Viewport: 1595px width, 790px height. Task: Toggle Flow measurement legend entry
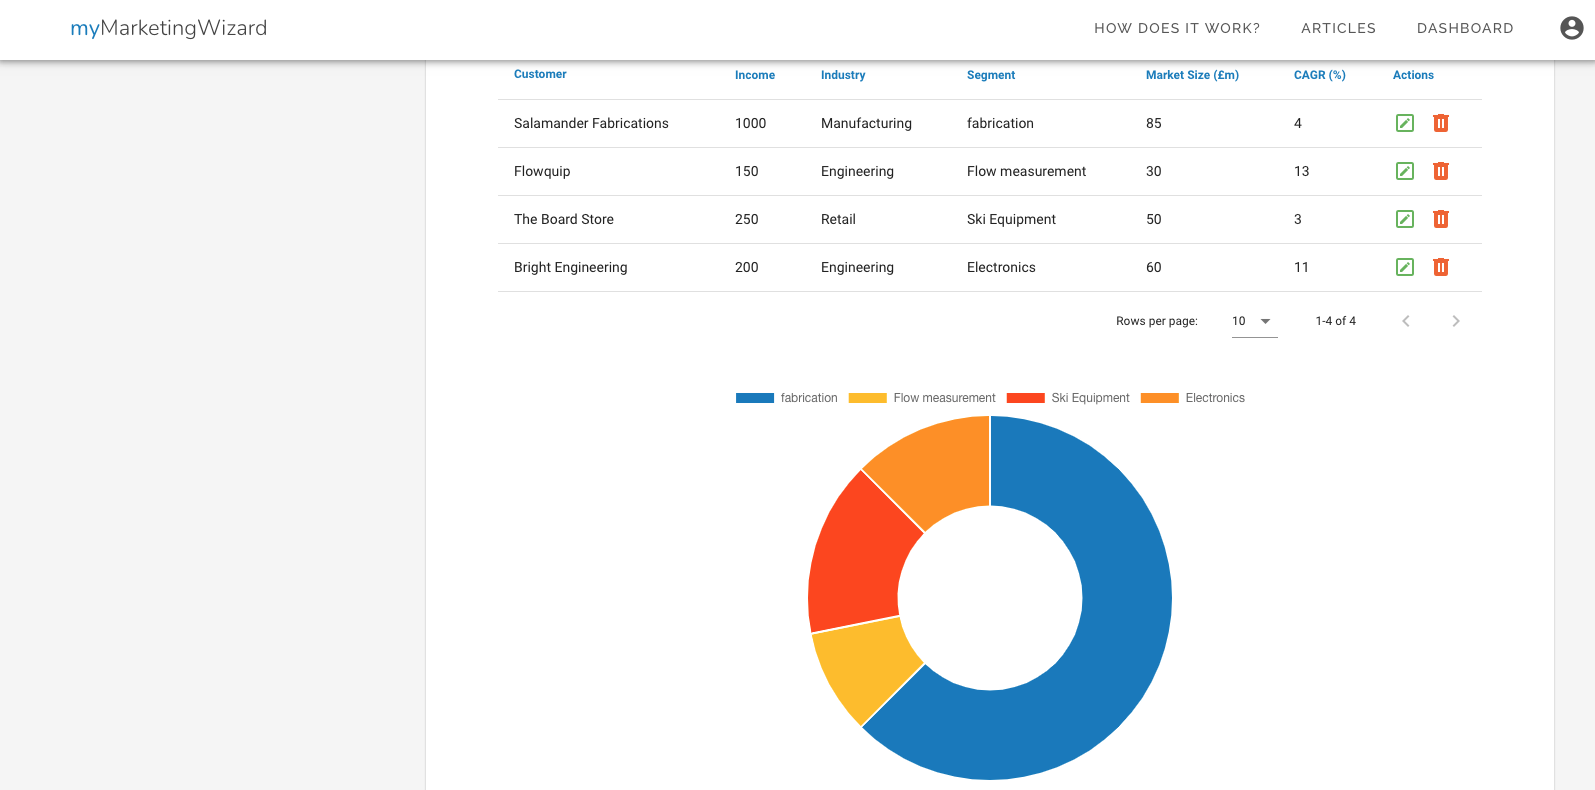tap(922, 398)
